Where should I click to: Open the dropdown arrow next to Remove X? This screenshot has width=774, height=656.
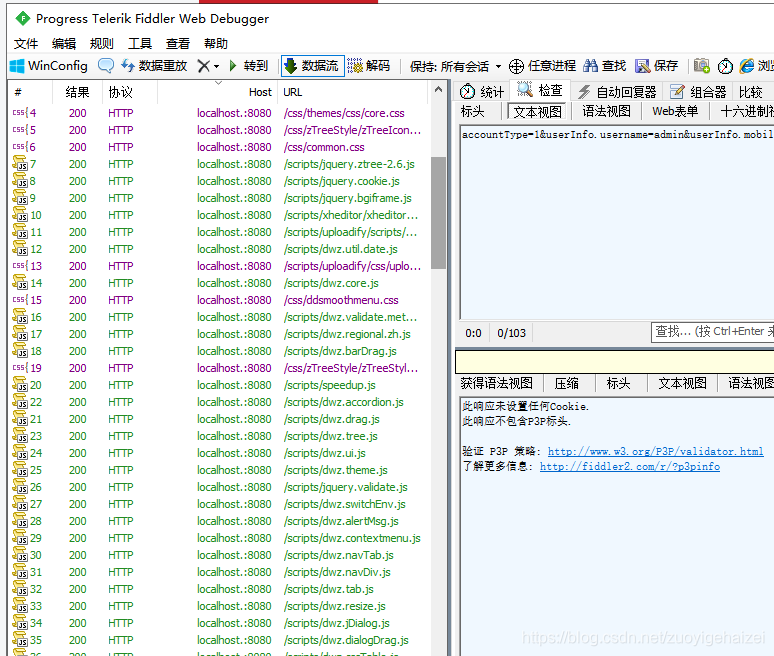(216, 66)
